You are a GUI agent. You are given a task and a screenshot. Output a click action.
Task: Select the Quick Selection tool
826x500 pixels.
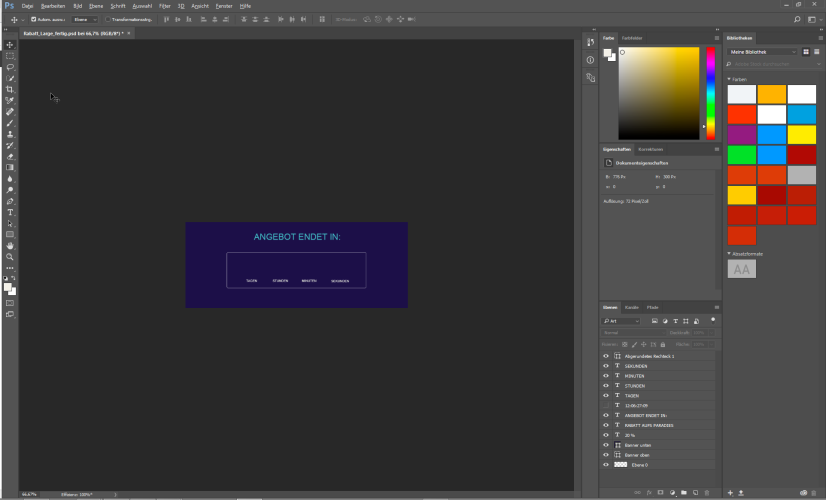10,78
